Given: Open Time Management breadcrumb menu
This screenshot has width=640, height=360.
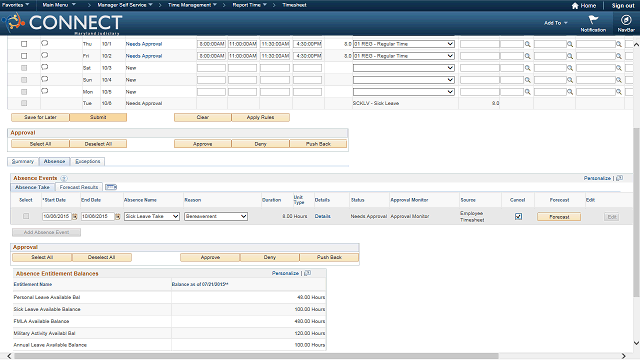Looking at the screenshot, I should tap(192, 5).
